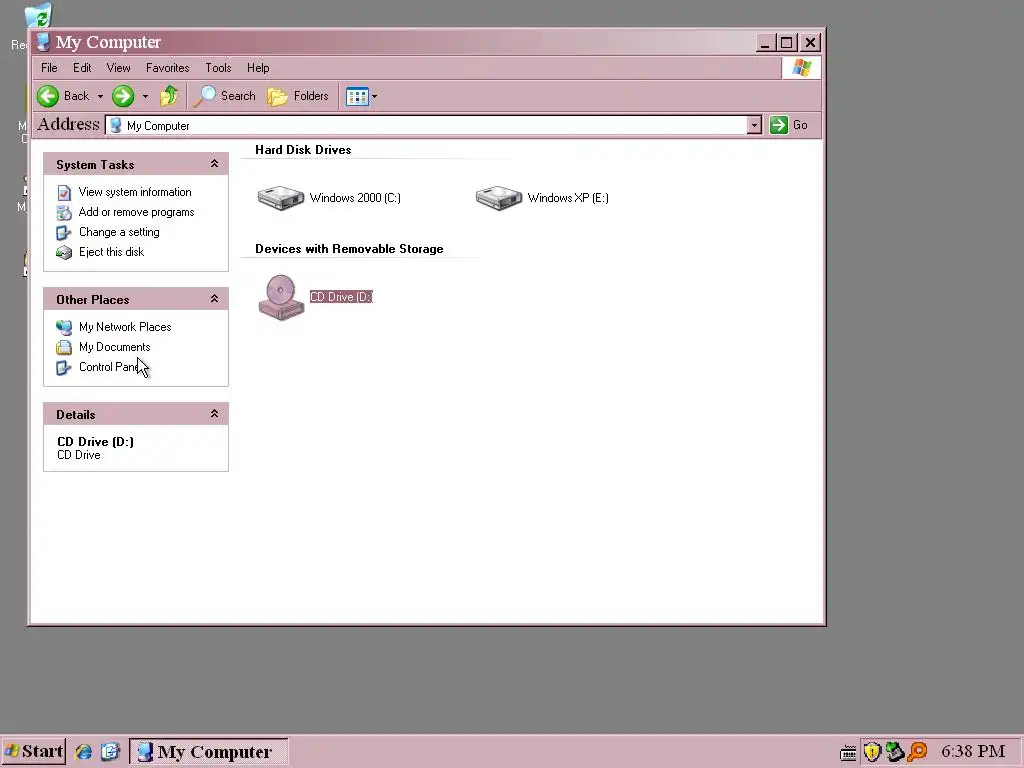Image resolution: width=1024 pixels, height=768 pixels.
Task: Click the Show Desktop Quick Launch icon
Action: coord(110,752)
